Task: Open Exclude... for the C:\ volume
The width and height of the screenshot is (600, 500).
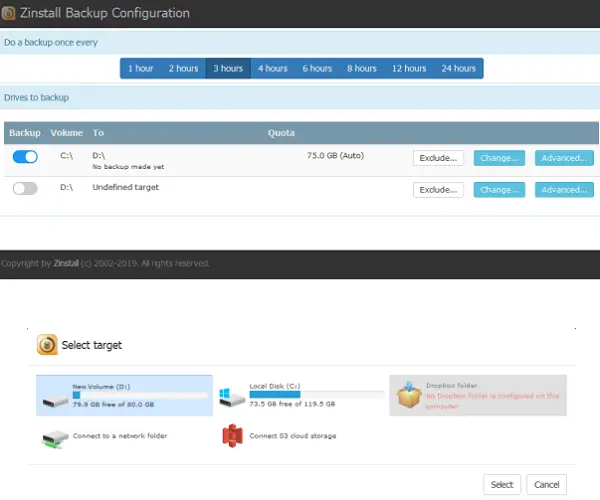Action: coord(438,158)
